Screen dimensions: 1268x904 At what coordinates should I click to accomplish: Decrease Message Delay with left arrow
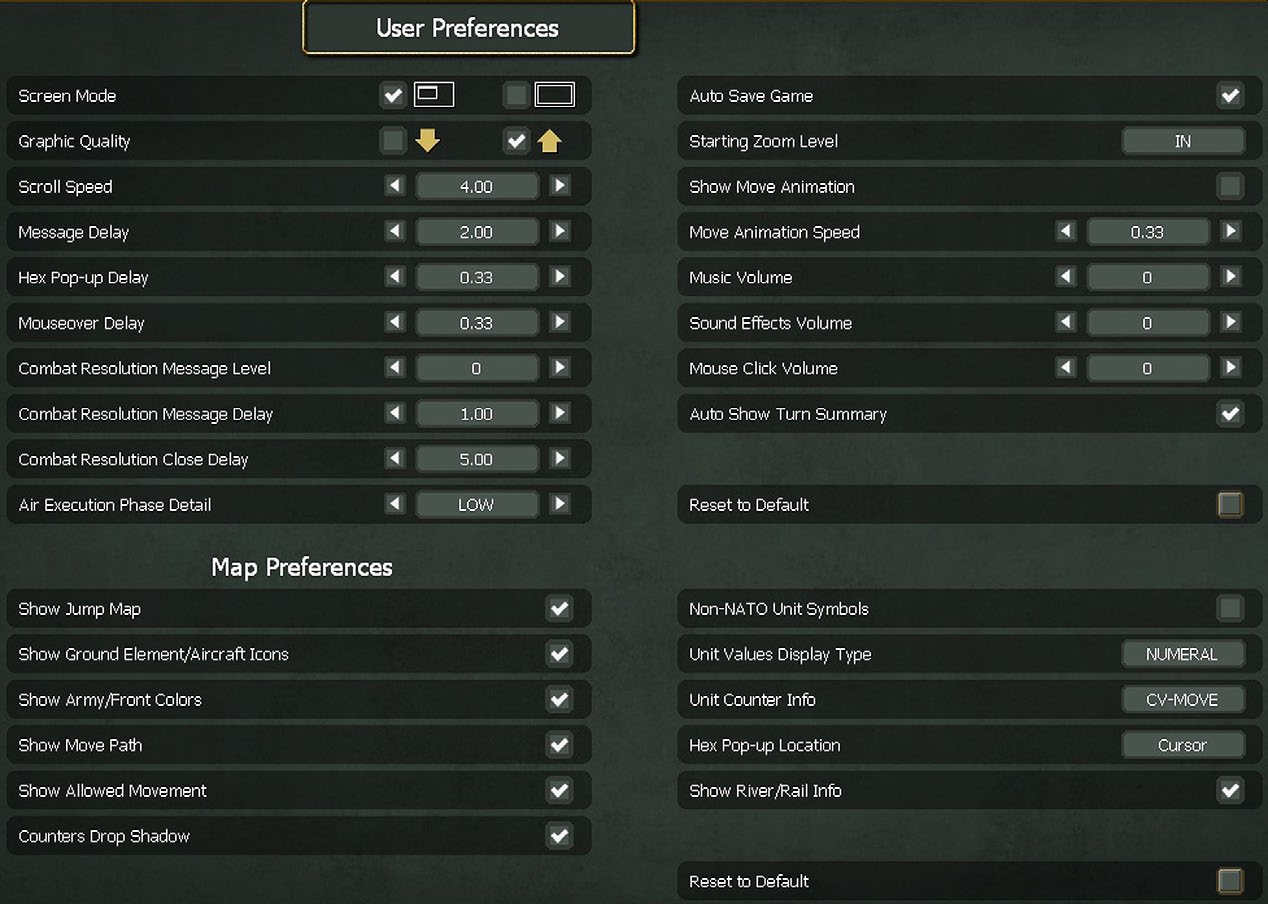[x=395, y=232]
